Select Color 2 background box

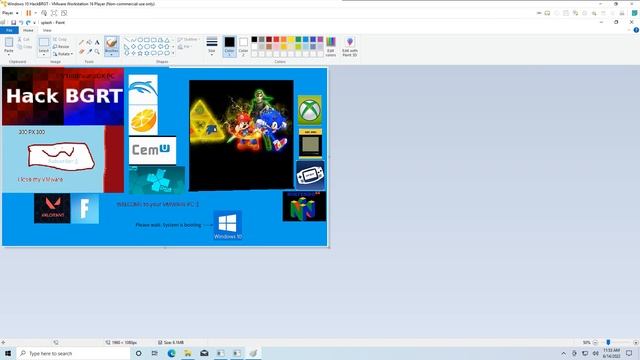click(243, 46)
